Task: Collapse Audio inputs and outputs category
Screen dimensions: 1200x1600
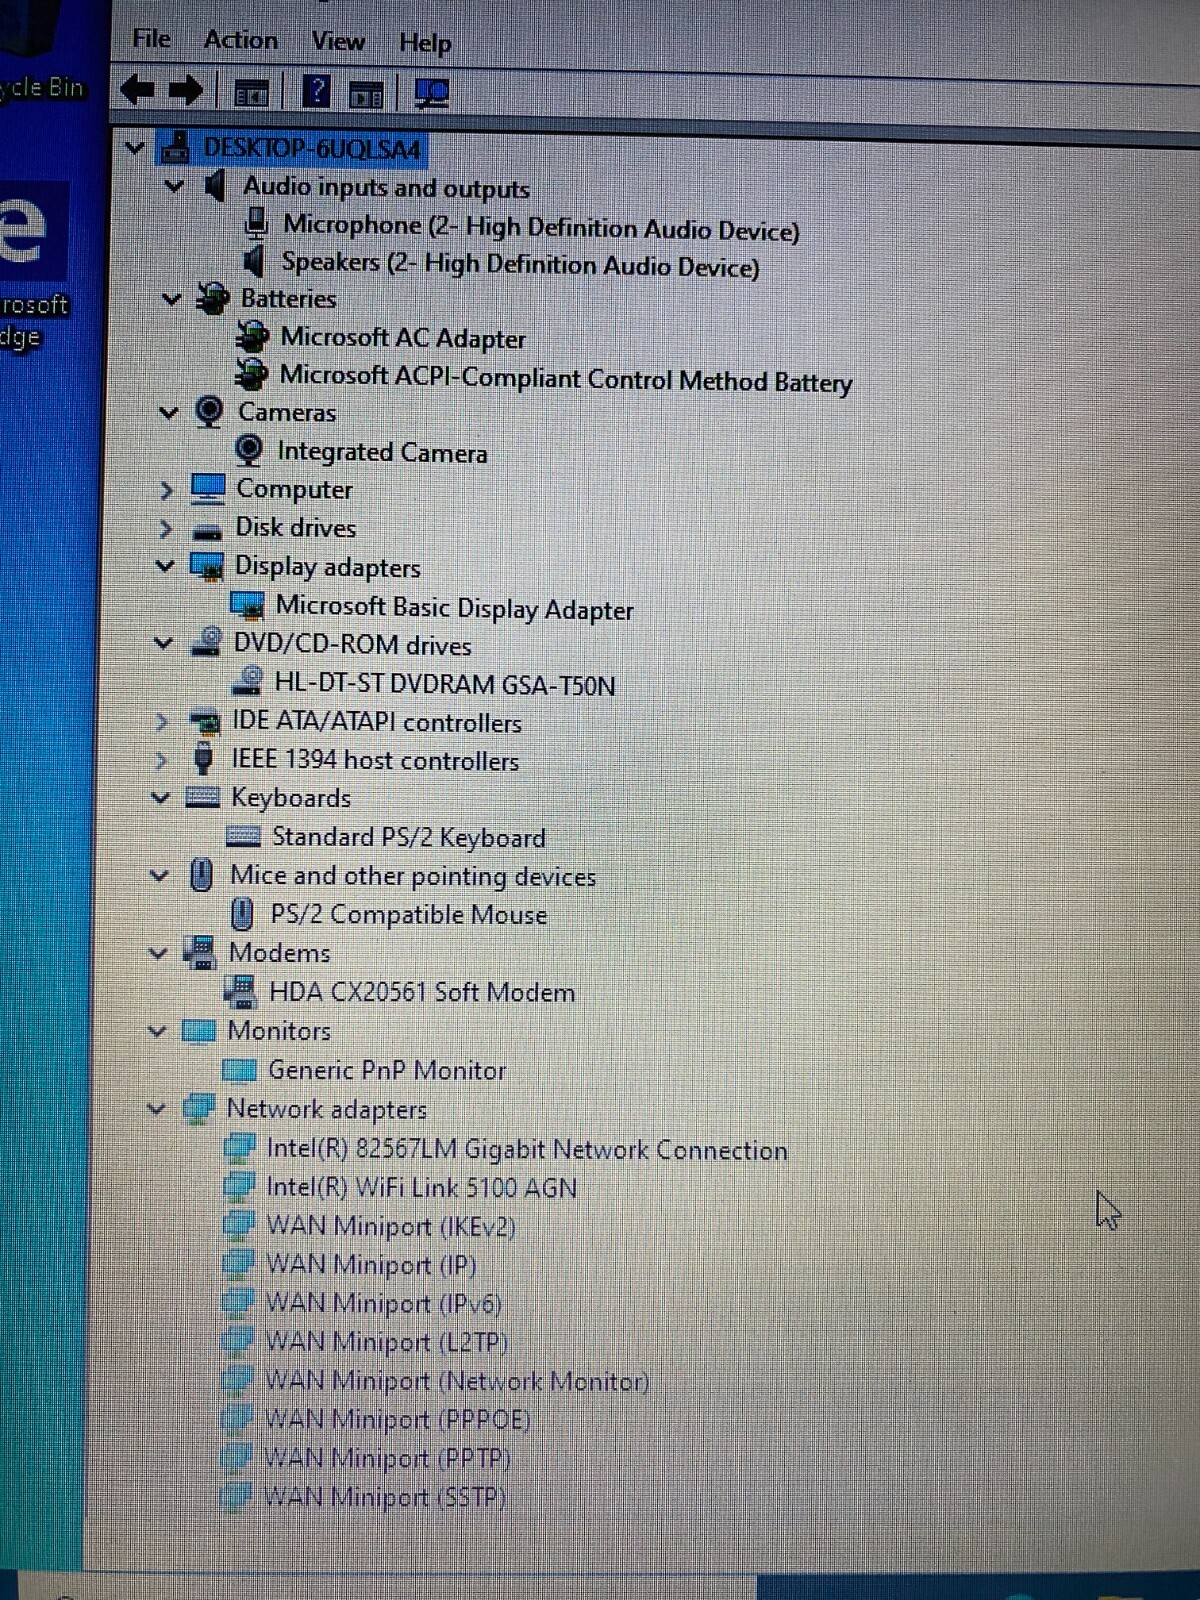Action: pyautogui.click(x=174, y=186)
